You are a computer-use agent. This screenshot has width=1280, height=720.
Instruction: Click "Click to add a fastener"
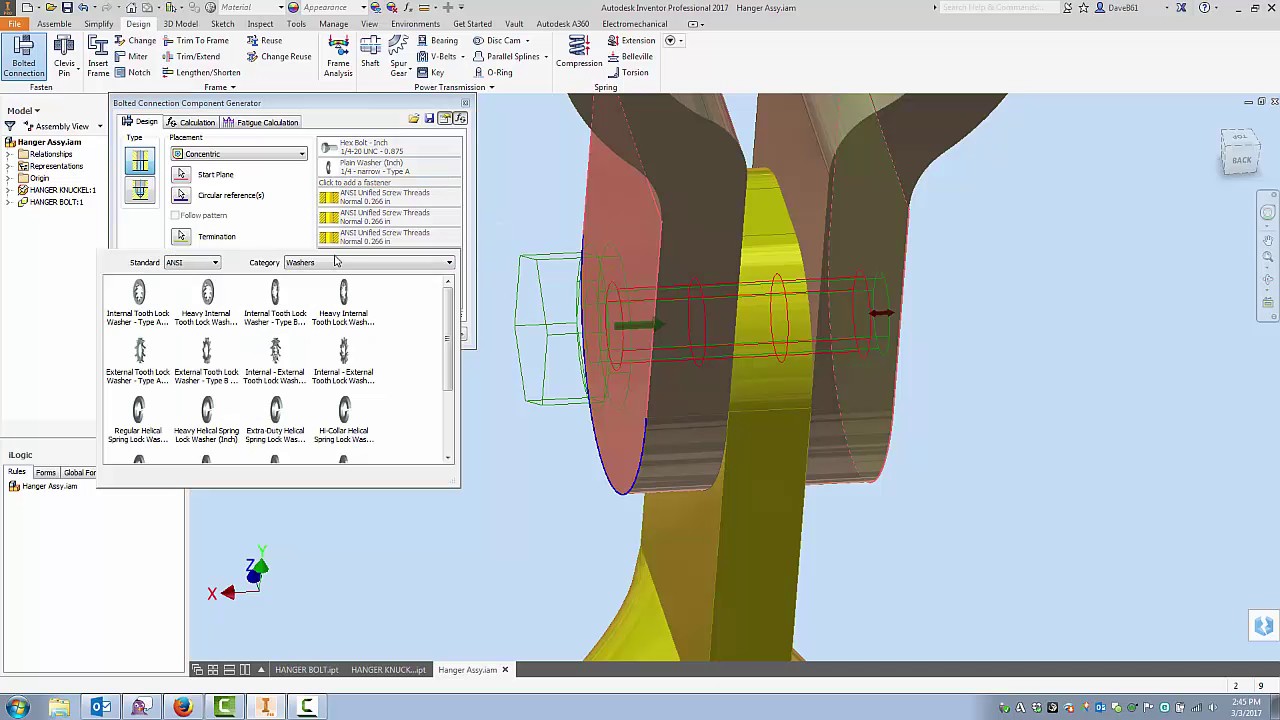click(354, 183)
